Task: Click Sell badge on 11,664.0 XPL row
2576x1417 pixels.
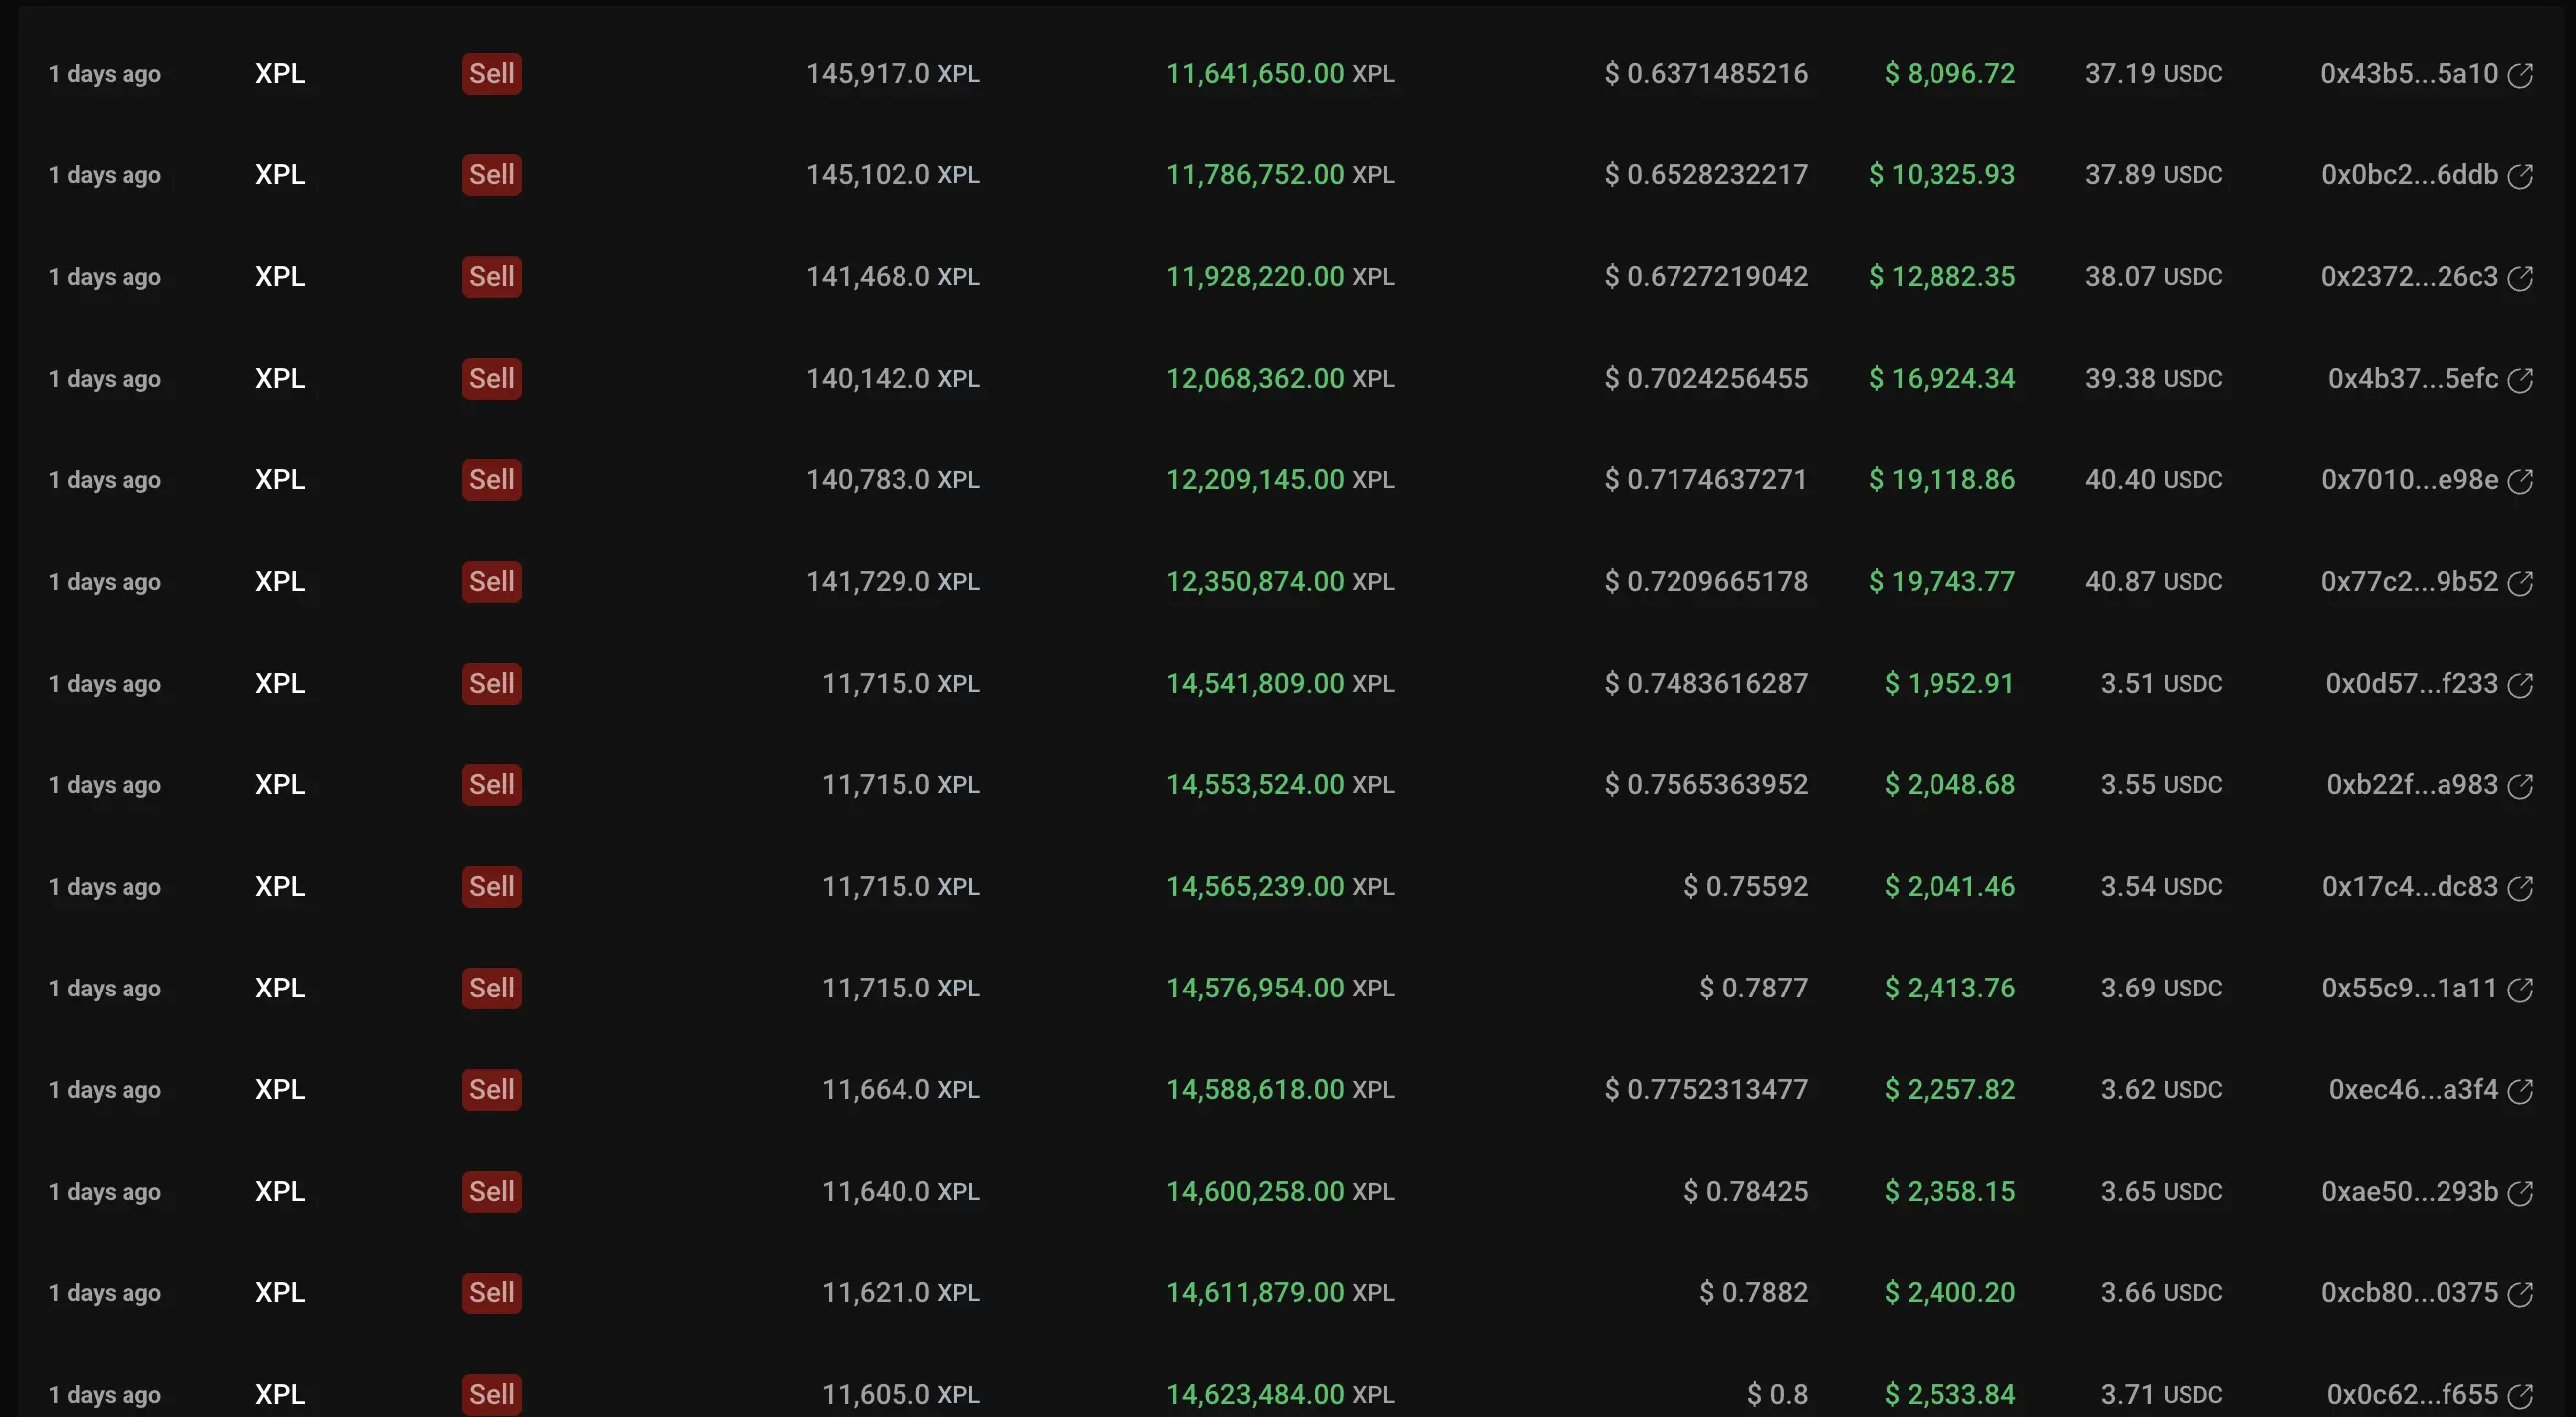Action: click(491, 1089)
